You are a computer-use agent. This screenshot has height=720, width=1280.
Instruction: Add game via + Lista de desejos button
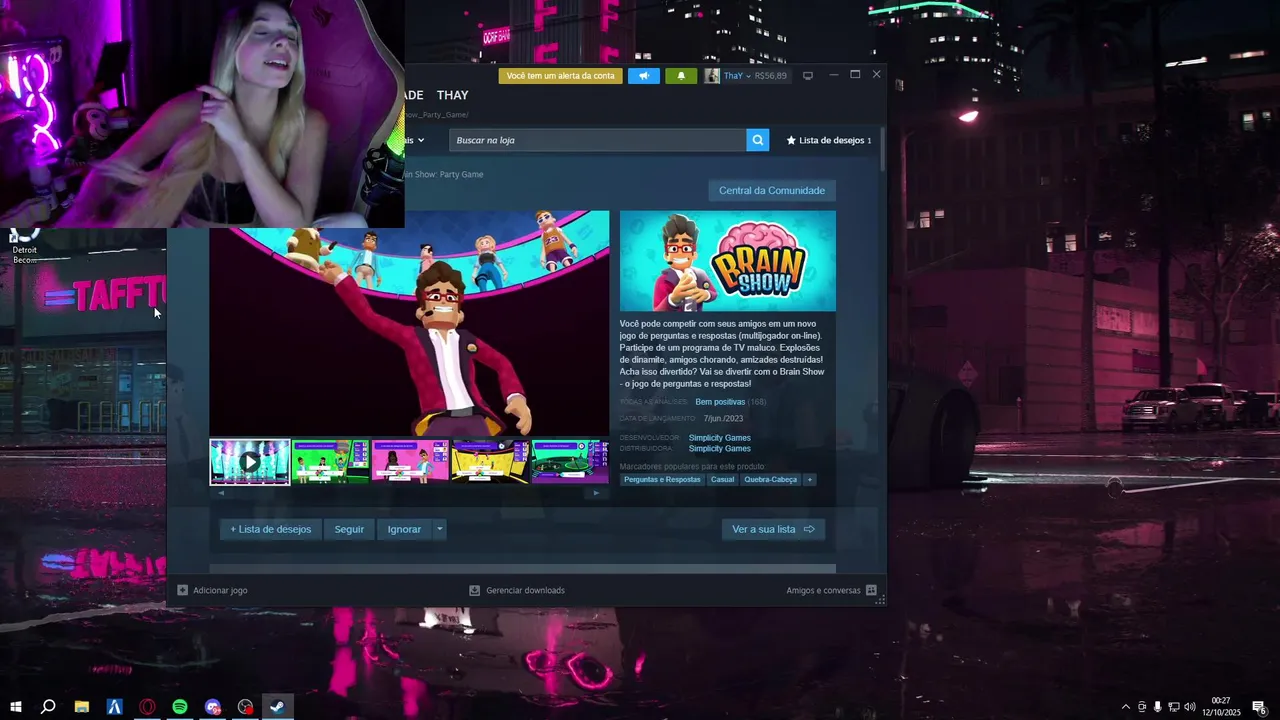coord(271,529)
